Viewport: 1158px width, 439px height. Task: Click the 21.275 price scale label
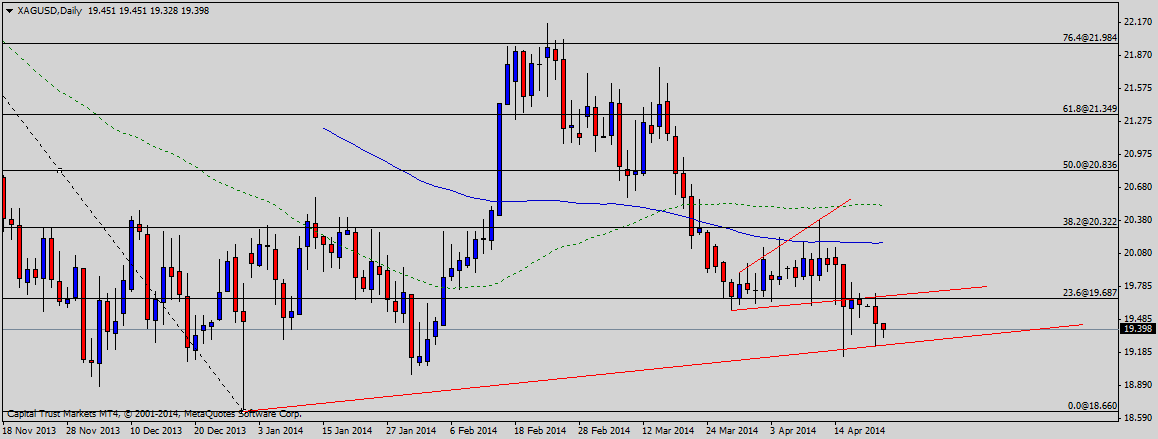1137,121
